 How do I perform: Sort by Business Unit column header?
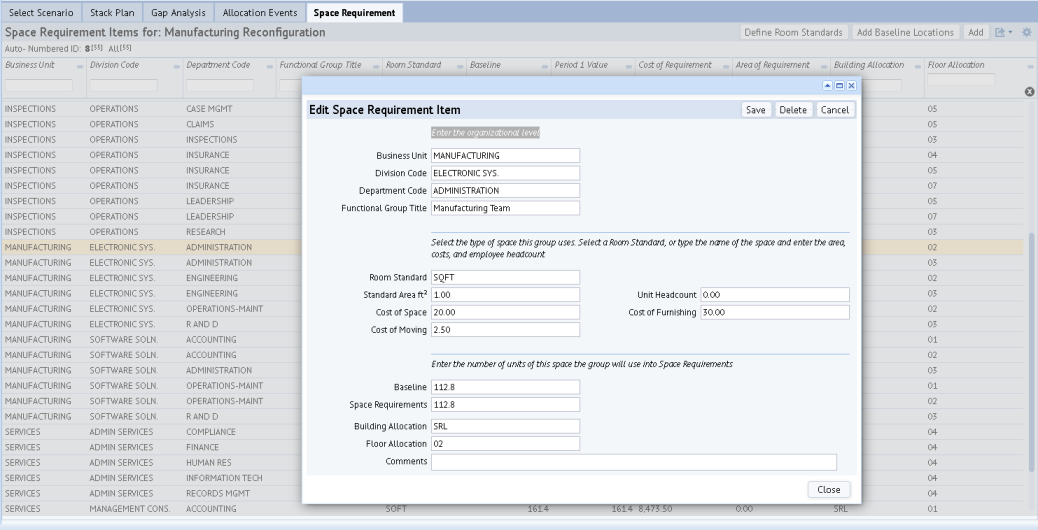pos(30,65)
